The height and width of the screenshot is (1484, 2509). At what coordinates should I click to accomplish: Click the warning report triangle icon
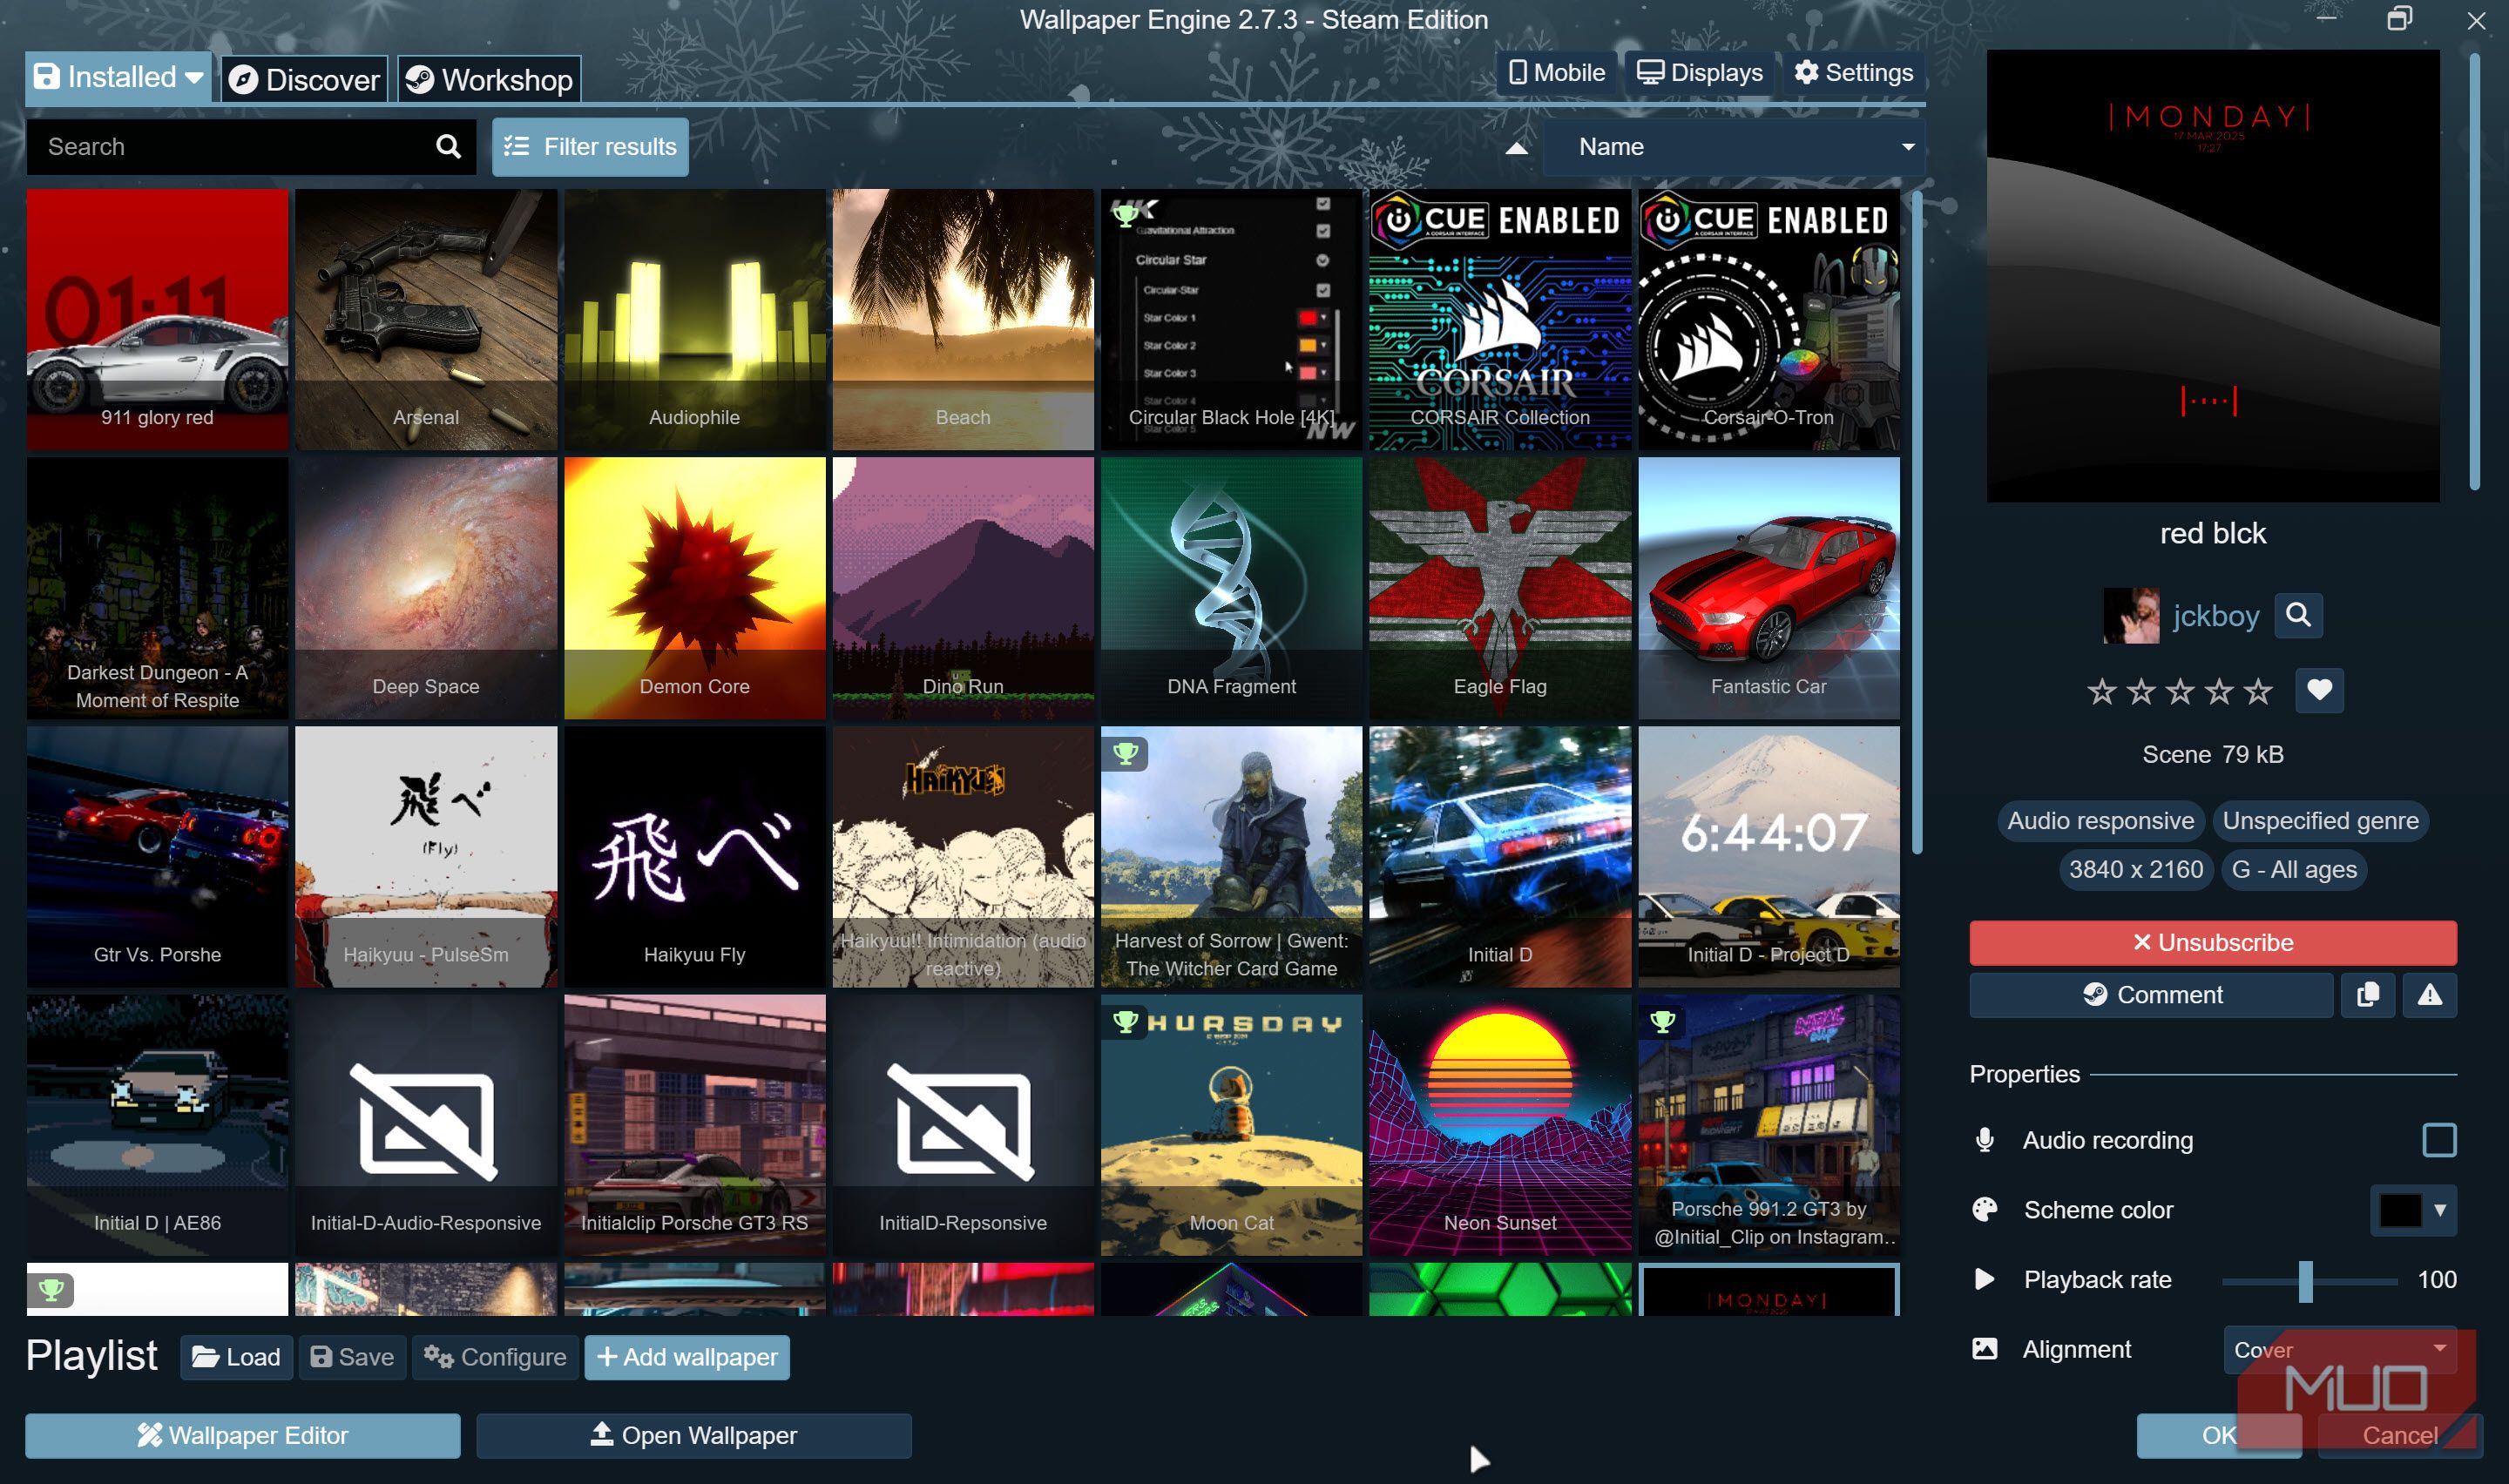pos(2429,995)
